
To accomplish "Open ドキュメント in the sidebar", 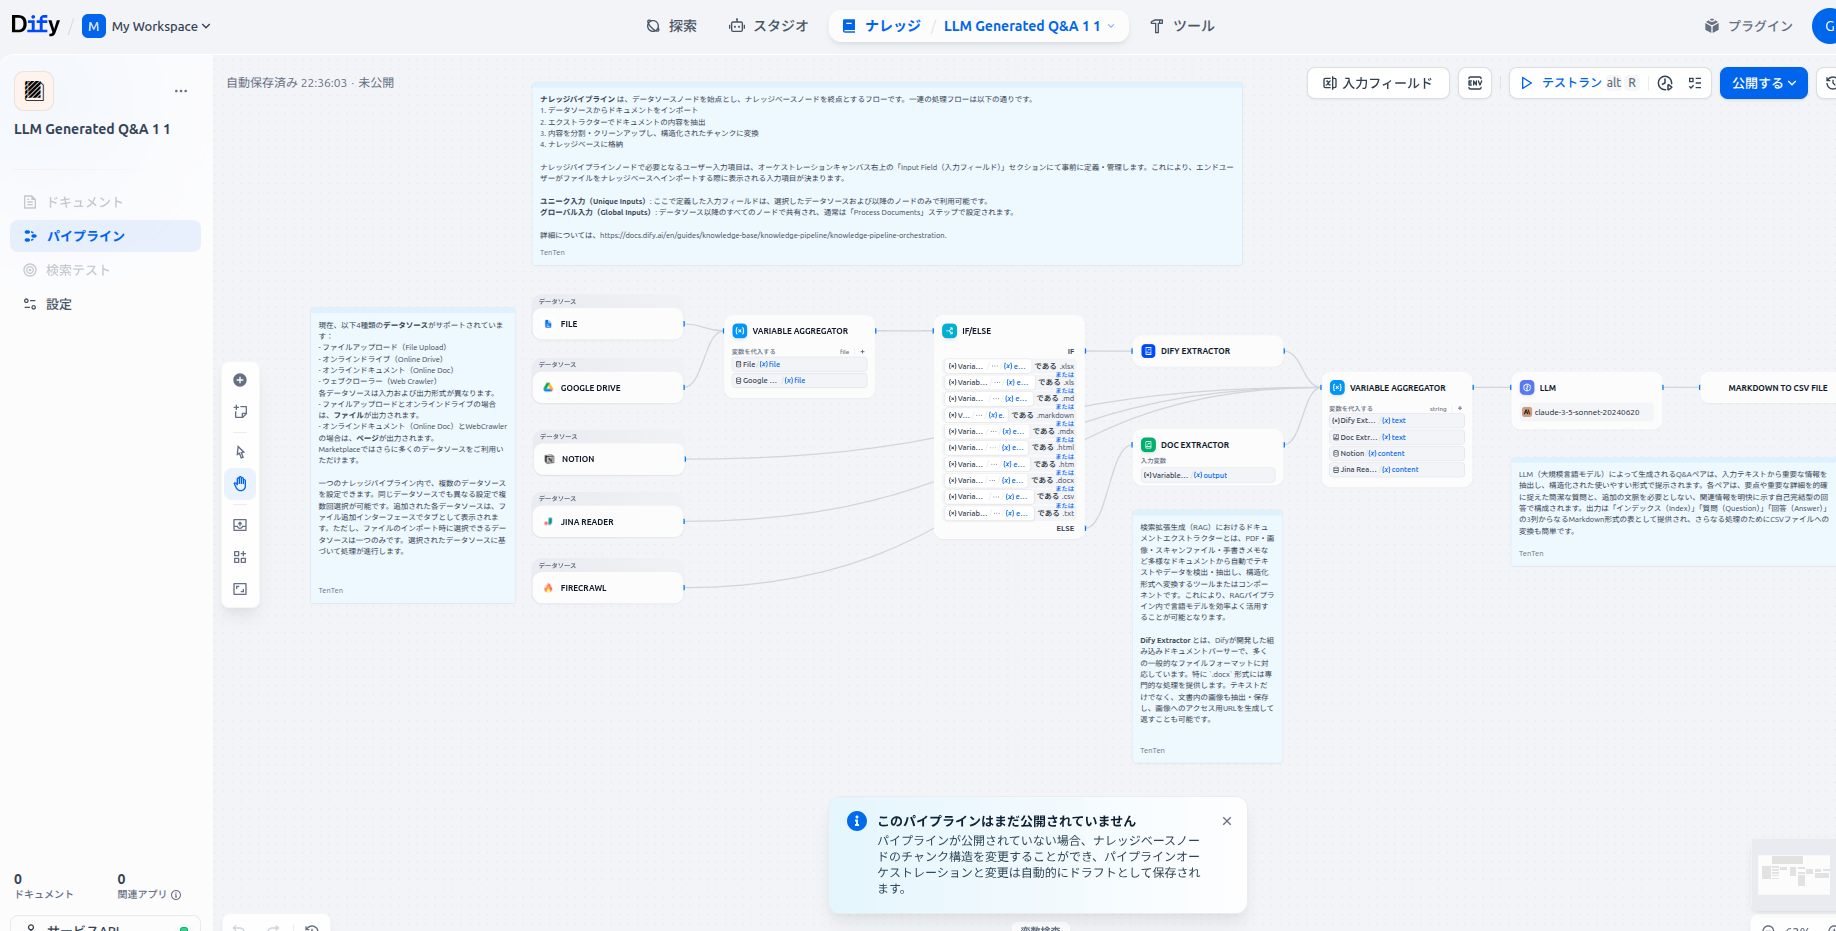I will (x=105, y=202).
